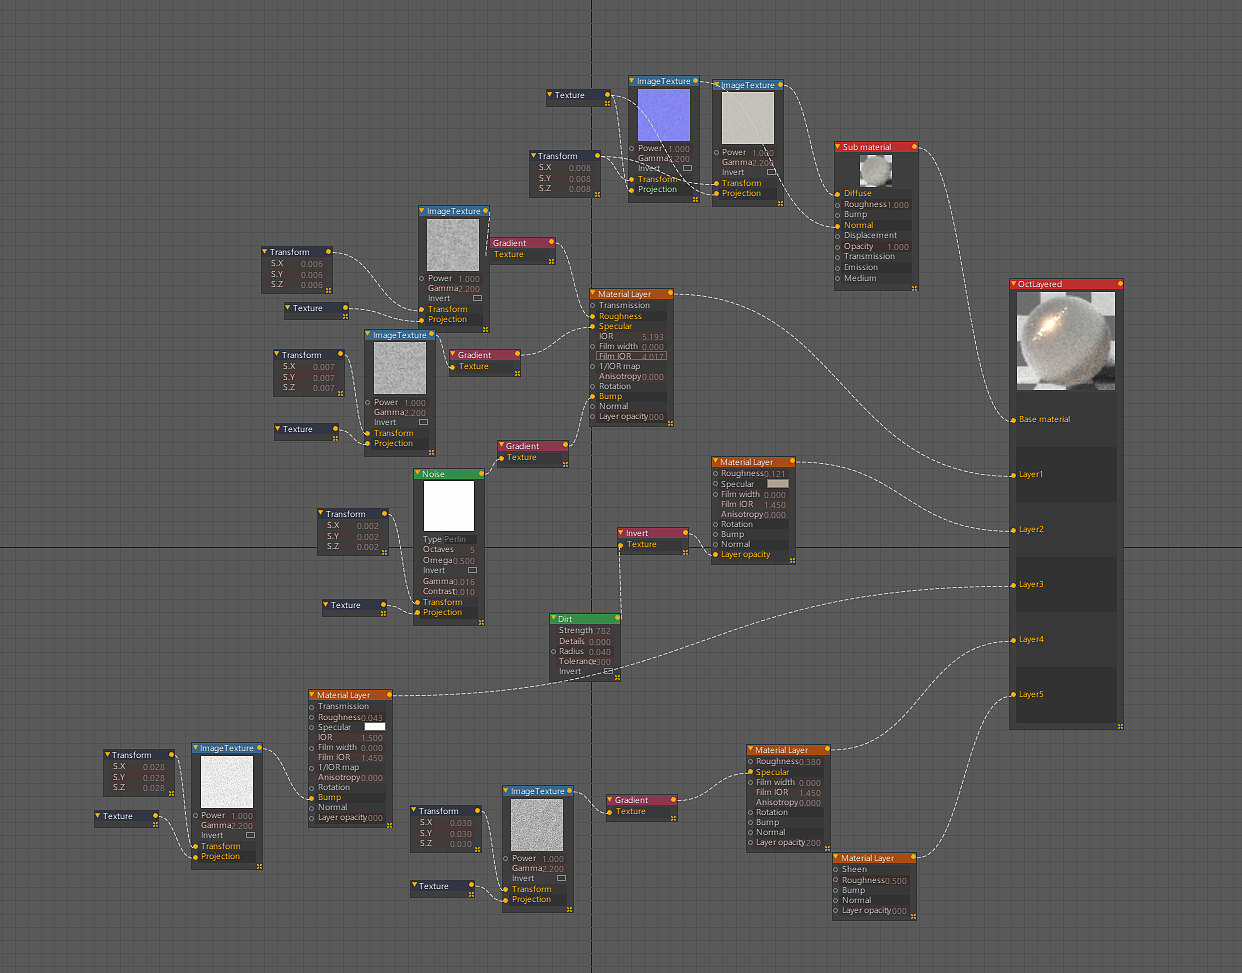1242x973 pixels.
Task: Click the white preview square in Noise node
Action: (448, 506)
